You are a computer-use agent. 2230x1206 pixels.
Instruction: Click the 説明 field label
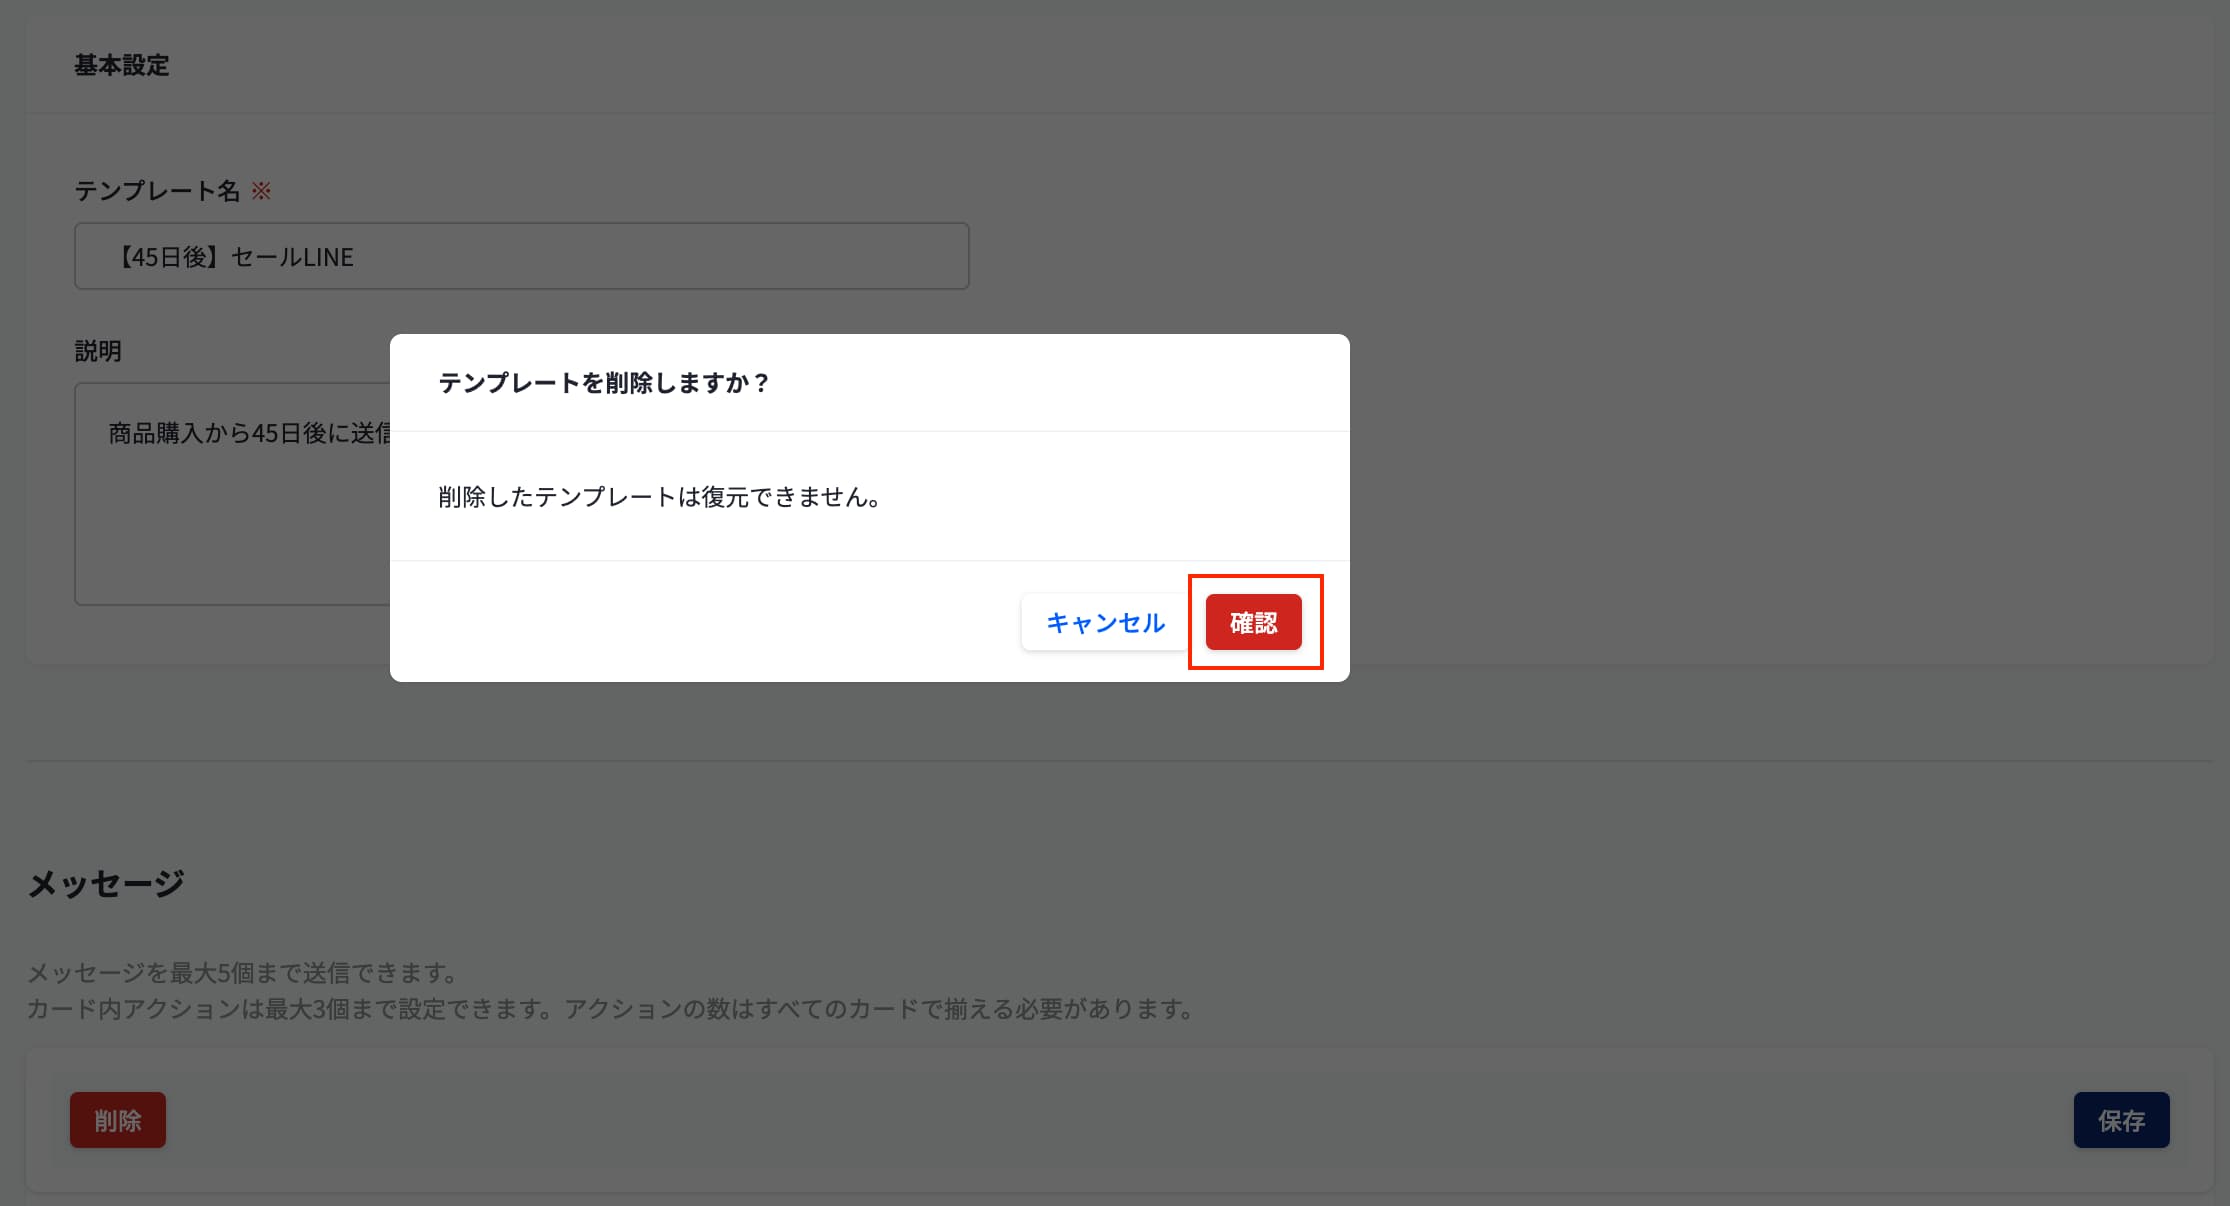pos(98,351)
